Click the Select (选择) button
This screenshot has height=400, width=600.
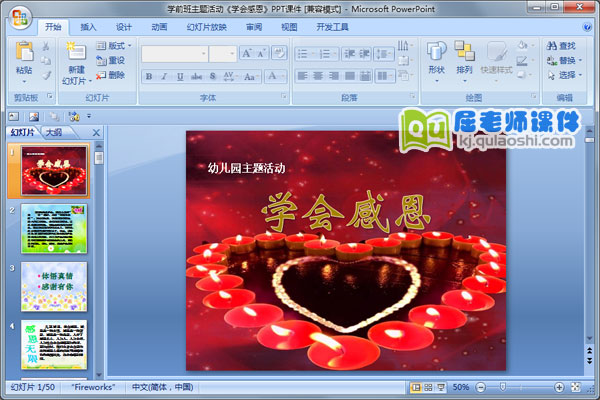pyautogui.click(x=564, y=75)
